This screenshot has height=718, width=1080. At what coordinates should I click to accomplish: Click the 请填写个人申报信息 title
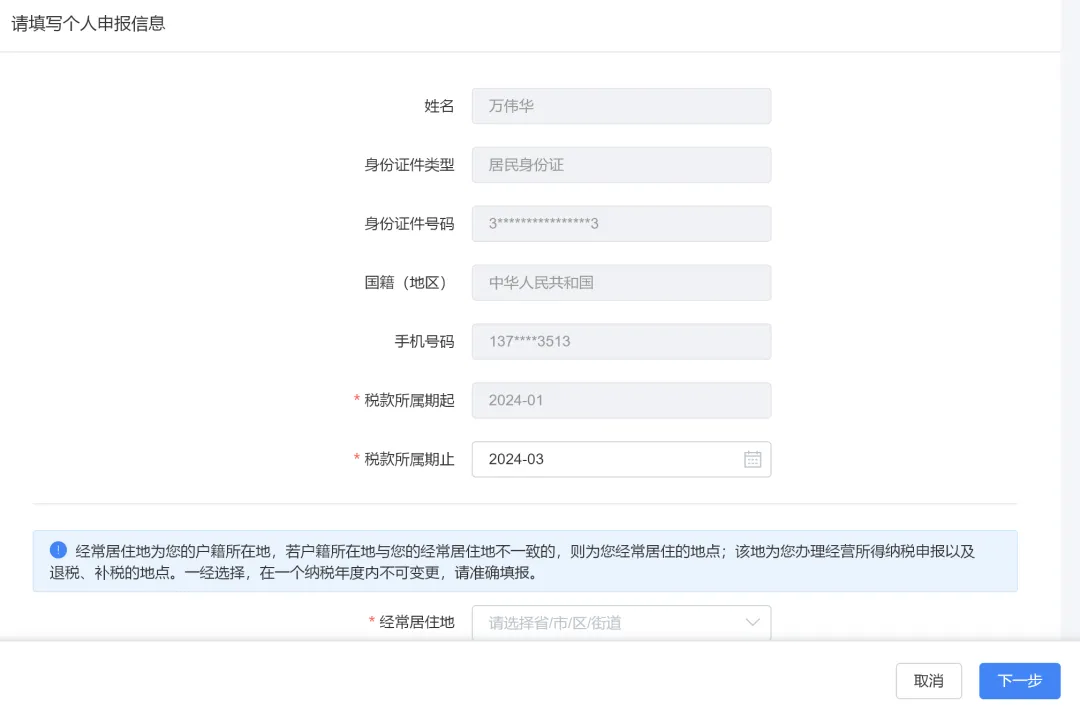[88, 23]
